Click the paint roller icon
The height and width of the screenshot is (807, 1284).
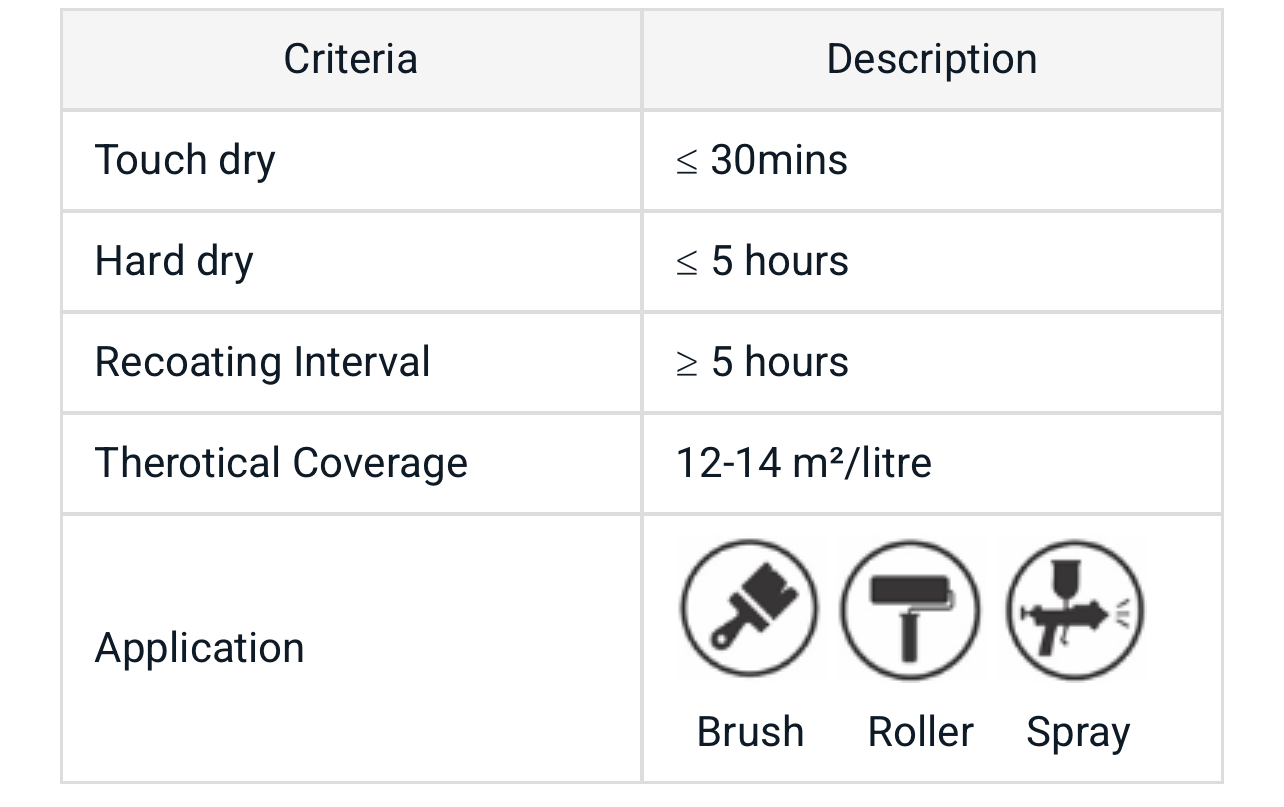coord(909,609)
